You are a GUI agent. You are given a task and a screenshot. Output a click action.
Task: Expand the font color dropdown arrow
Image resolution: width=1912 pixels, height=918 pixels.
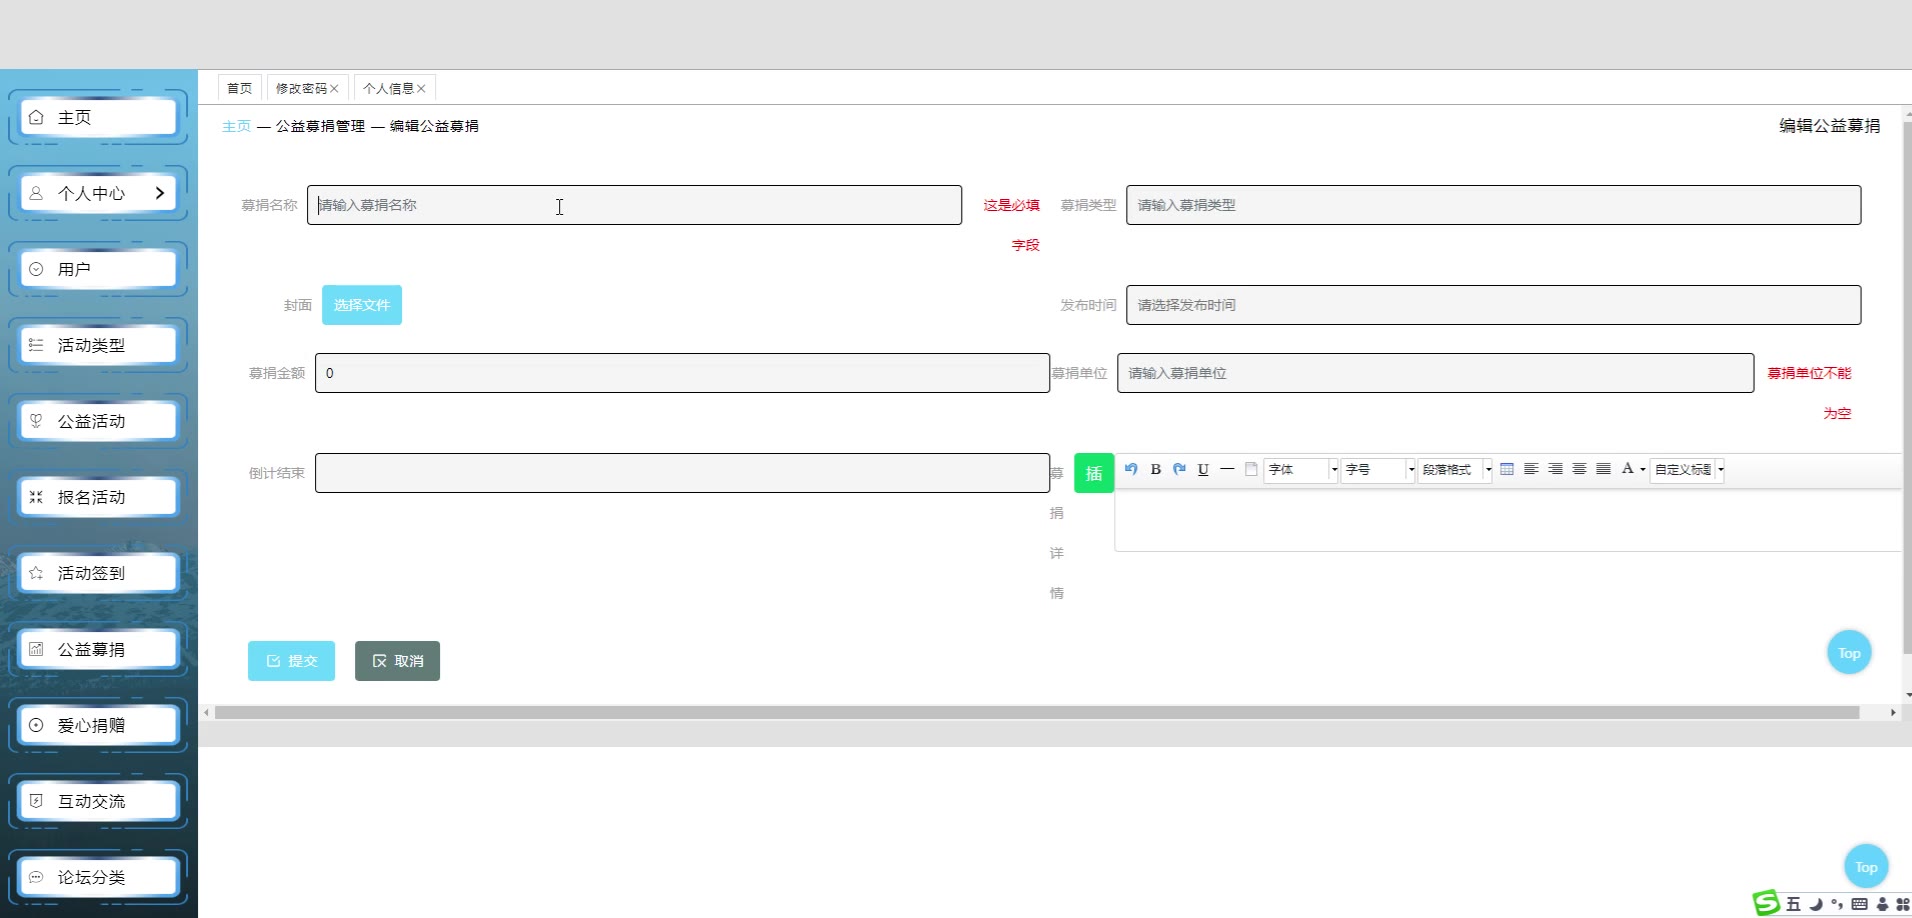[x=1643, y=470]
